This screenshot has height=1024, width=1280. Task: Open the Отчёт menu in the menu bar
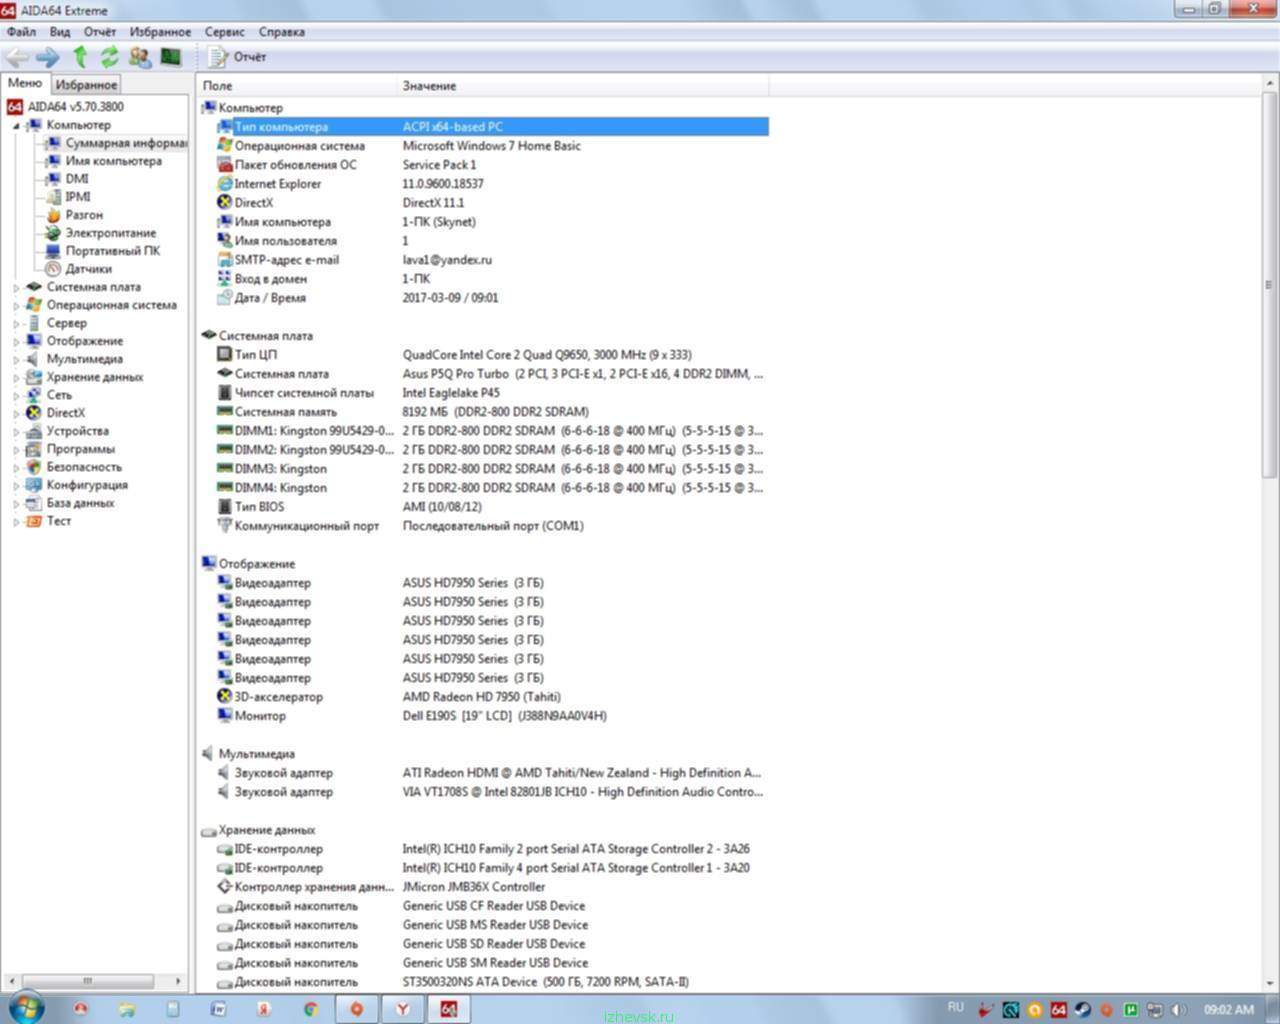100,32
